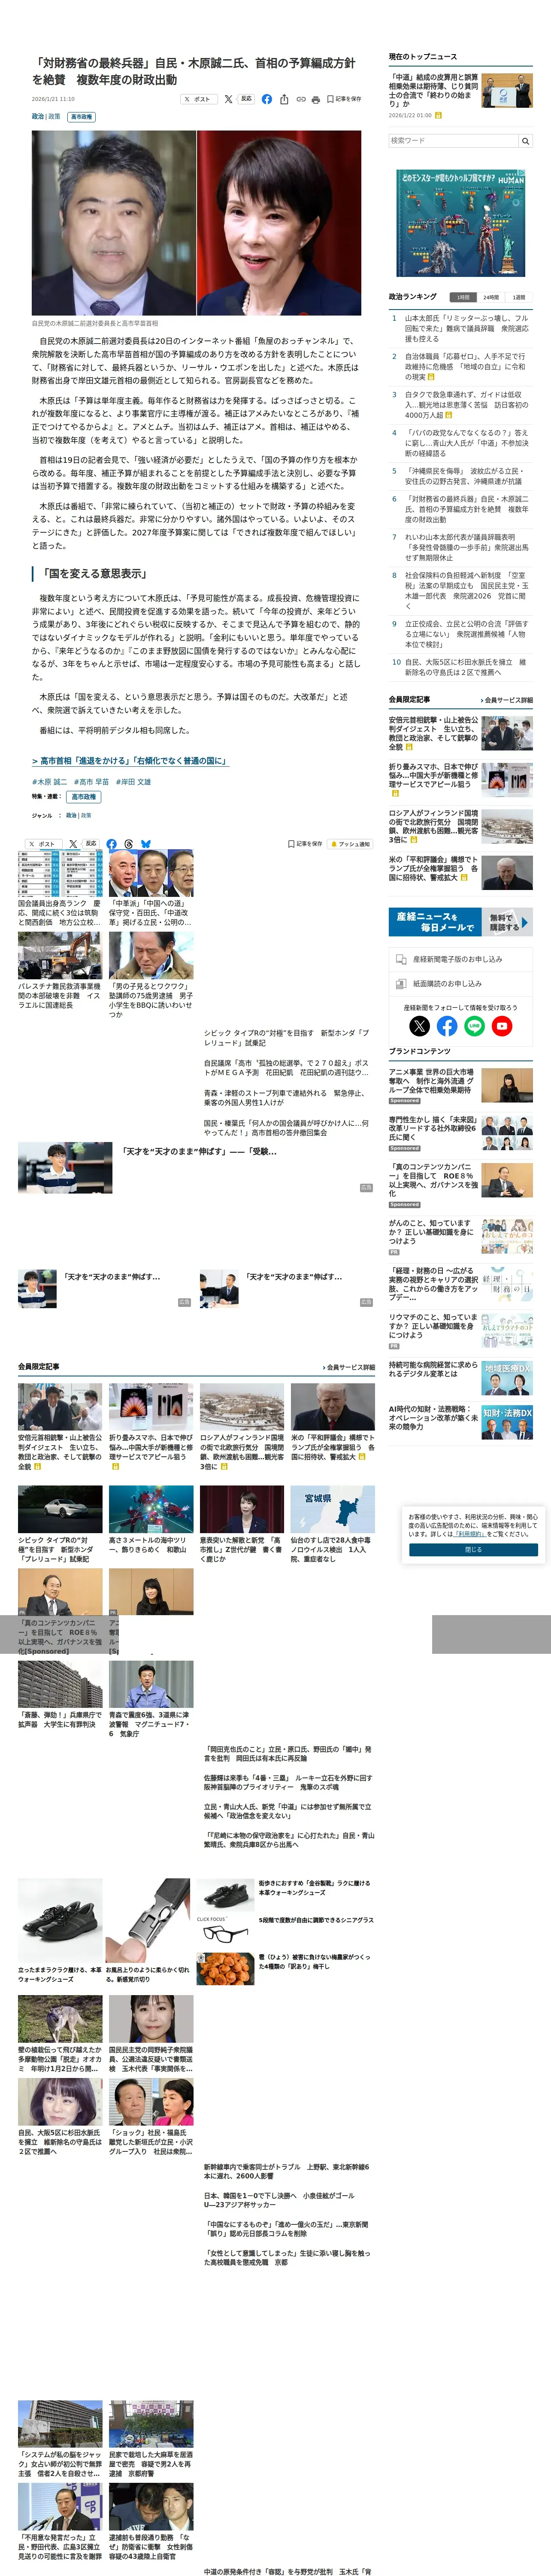Image resolution: width=551 pixels, height=2576 pixels.
Task: Open 新幹線車内で乗客同士がトラブル headline
Action: [287, 2172]
